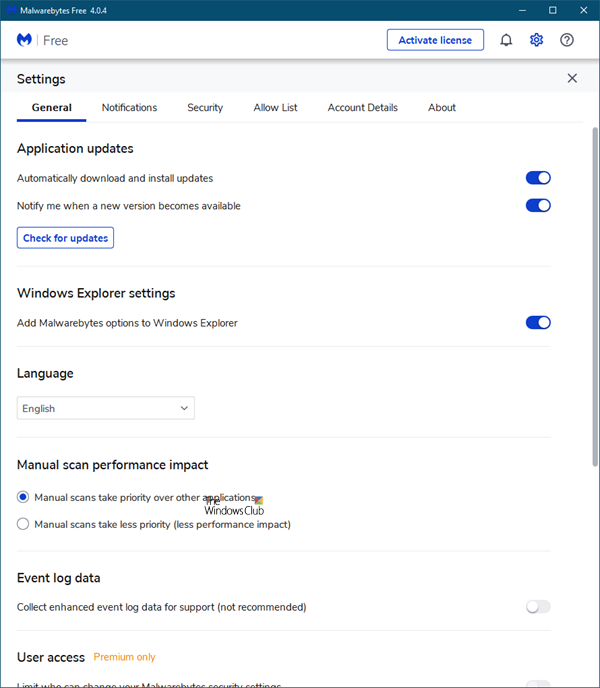The image size is (600, 688).
Task: Click the Check for updates button
Action: coord(65,238)
